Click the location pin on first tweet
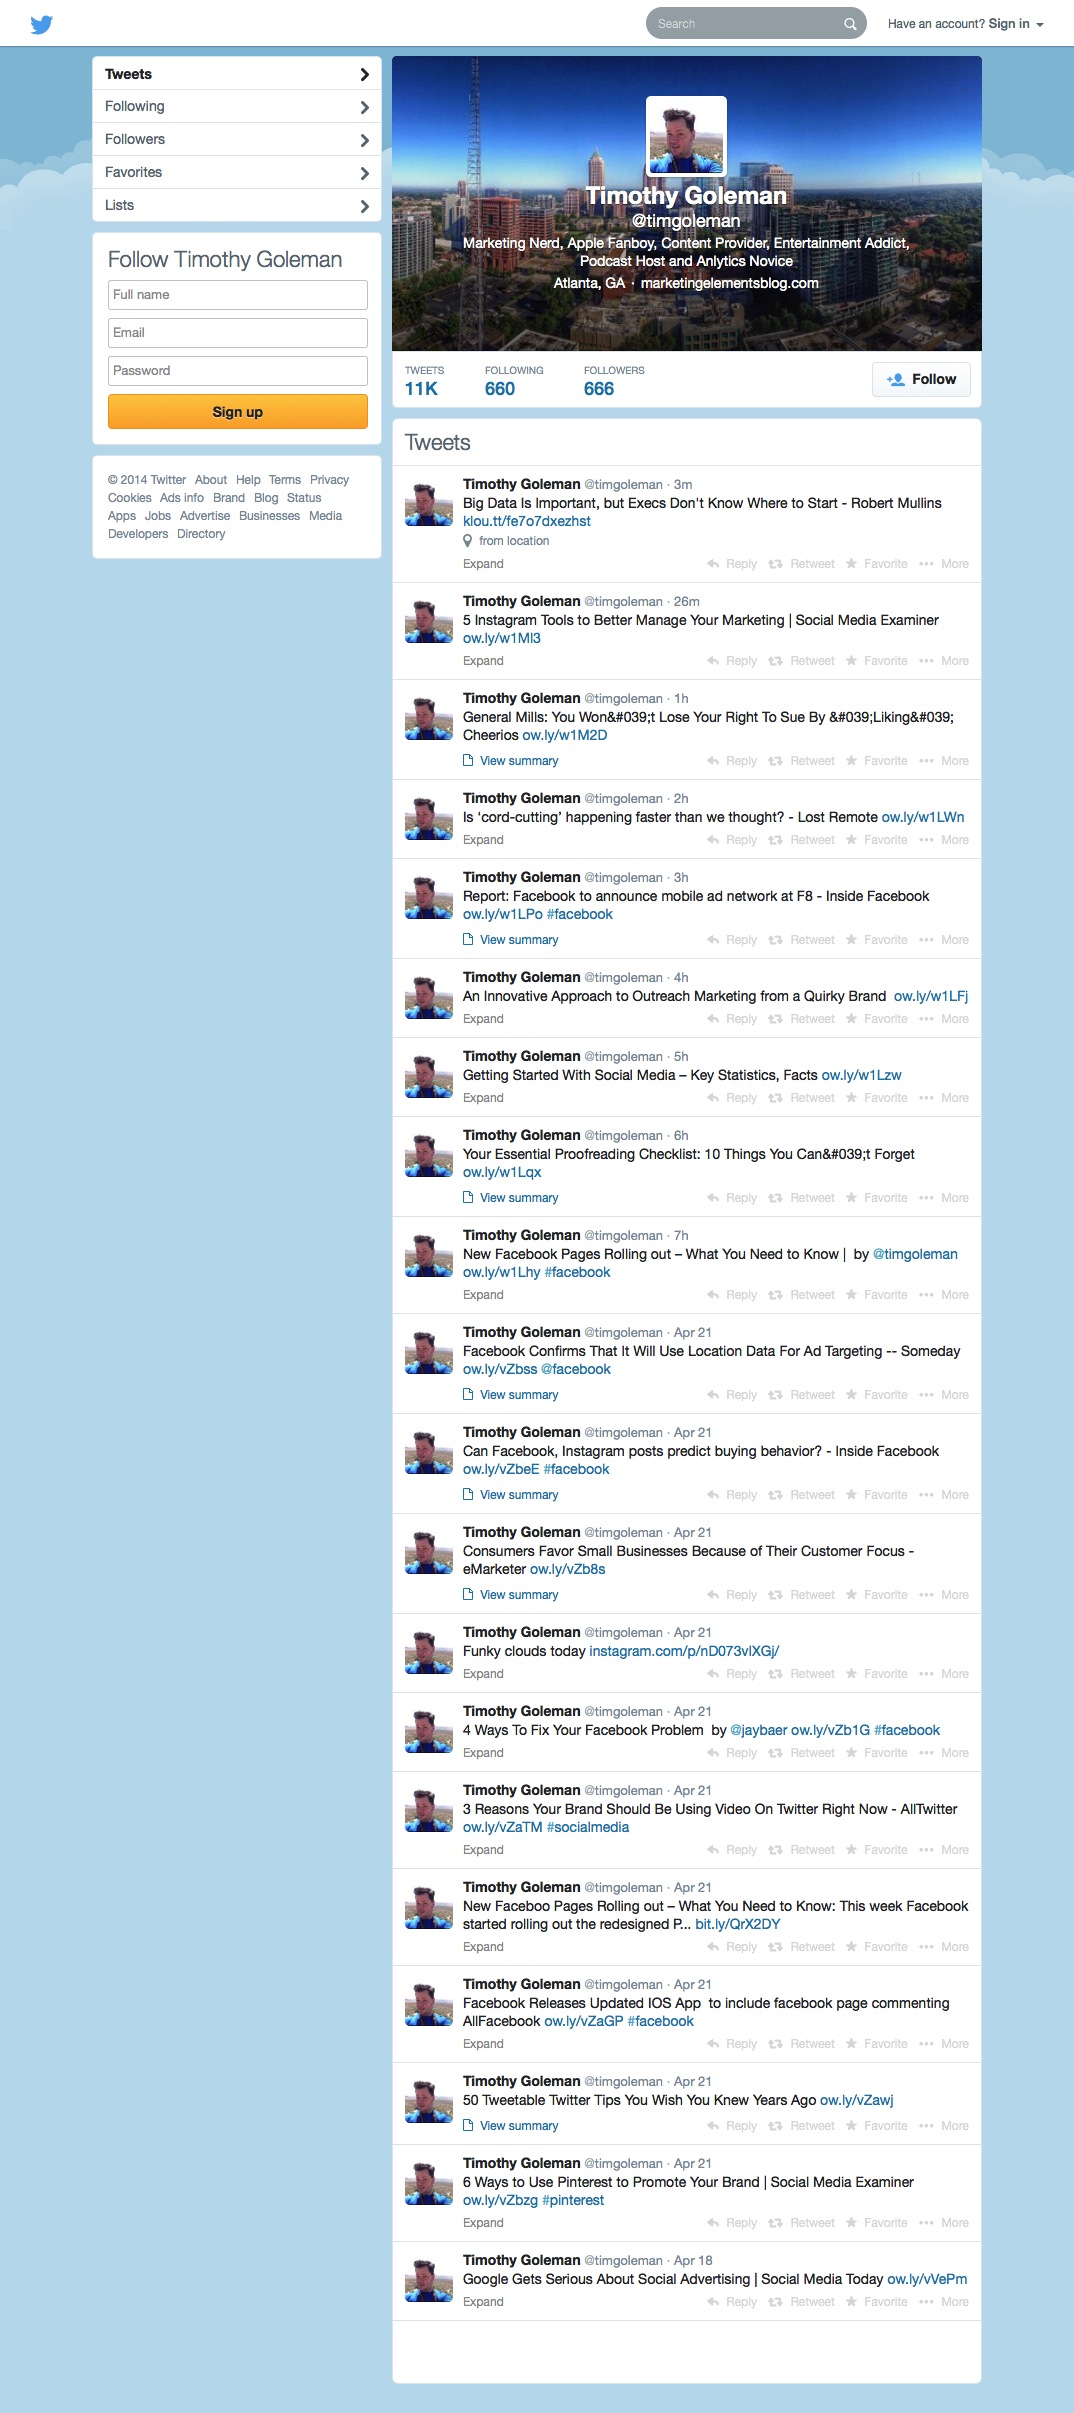This screenshot has height=2413, width=1074. coord(467,541)
